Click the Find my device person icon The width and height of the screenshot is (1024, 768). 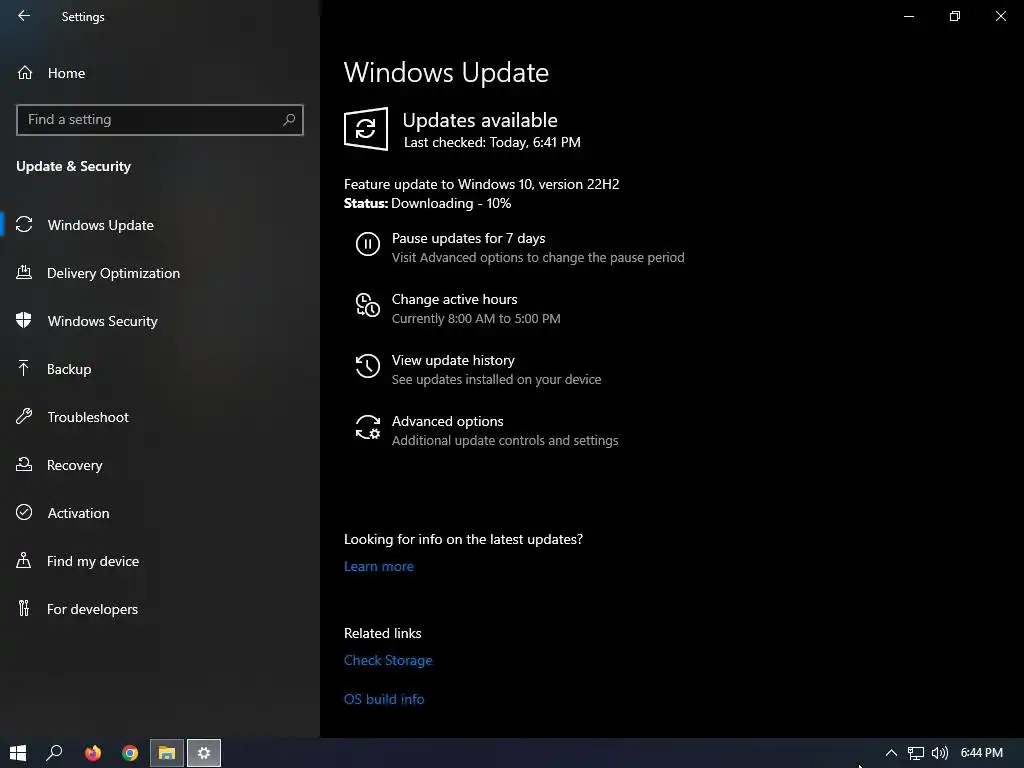click(24, 560)
